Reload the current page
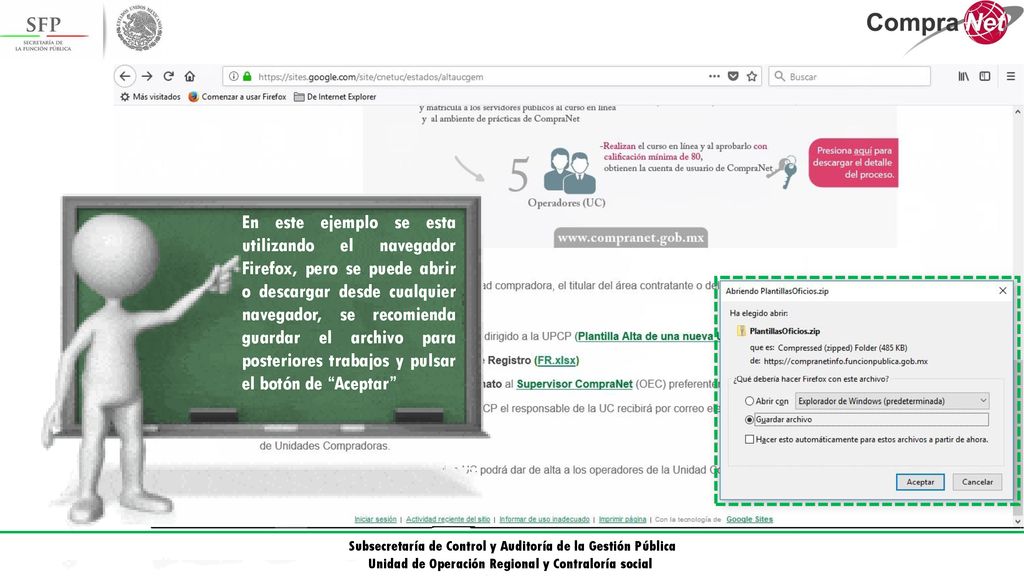The image size is (1024, 576). [168, 76]
